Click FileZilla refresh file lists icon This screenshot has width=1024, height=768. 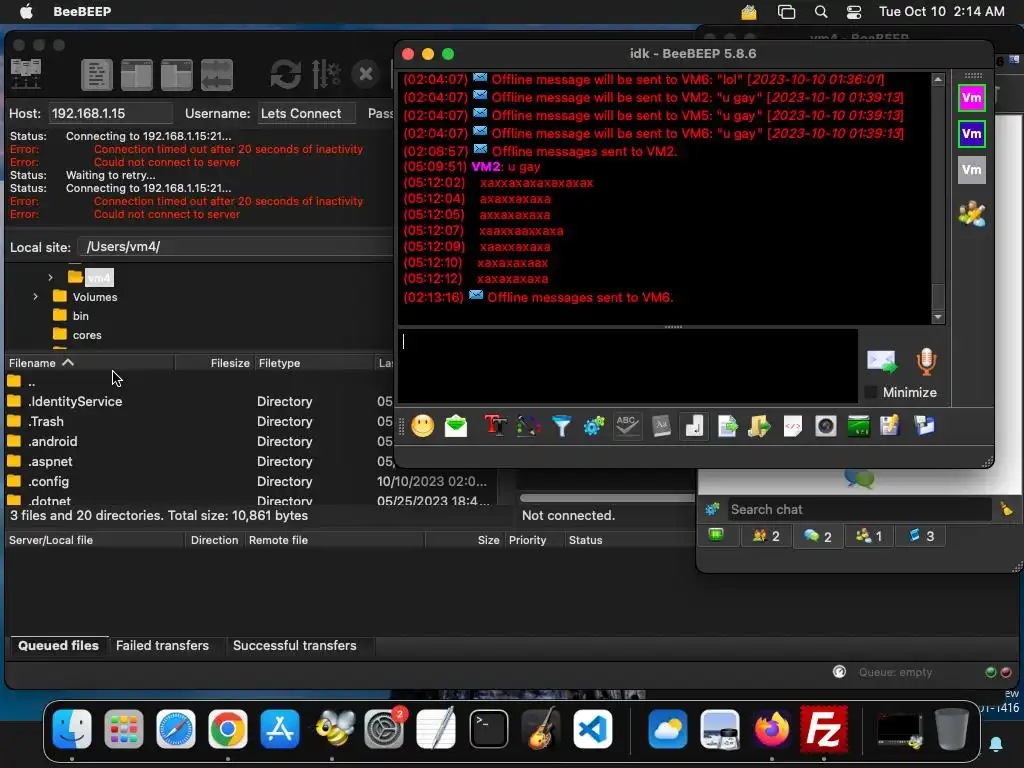point(285,74)
